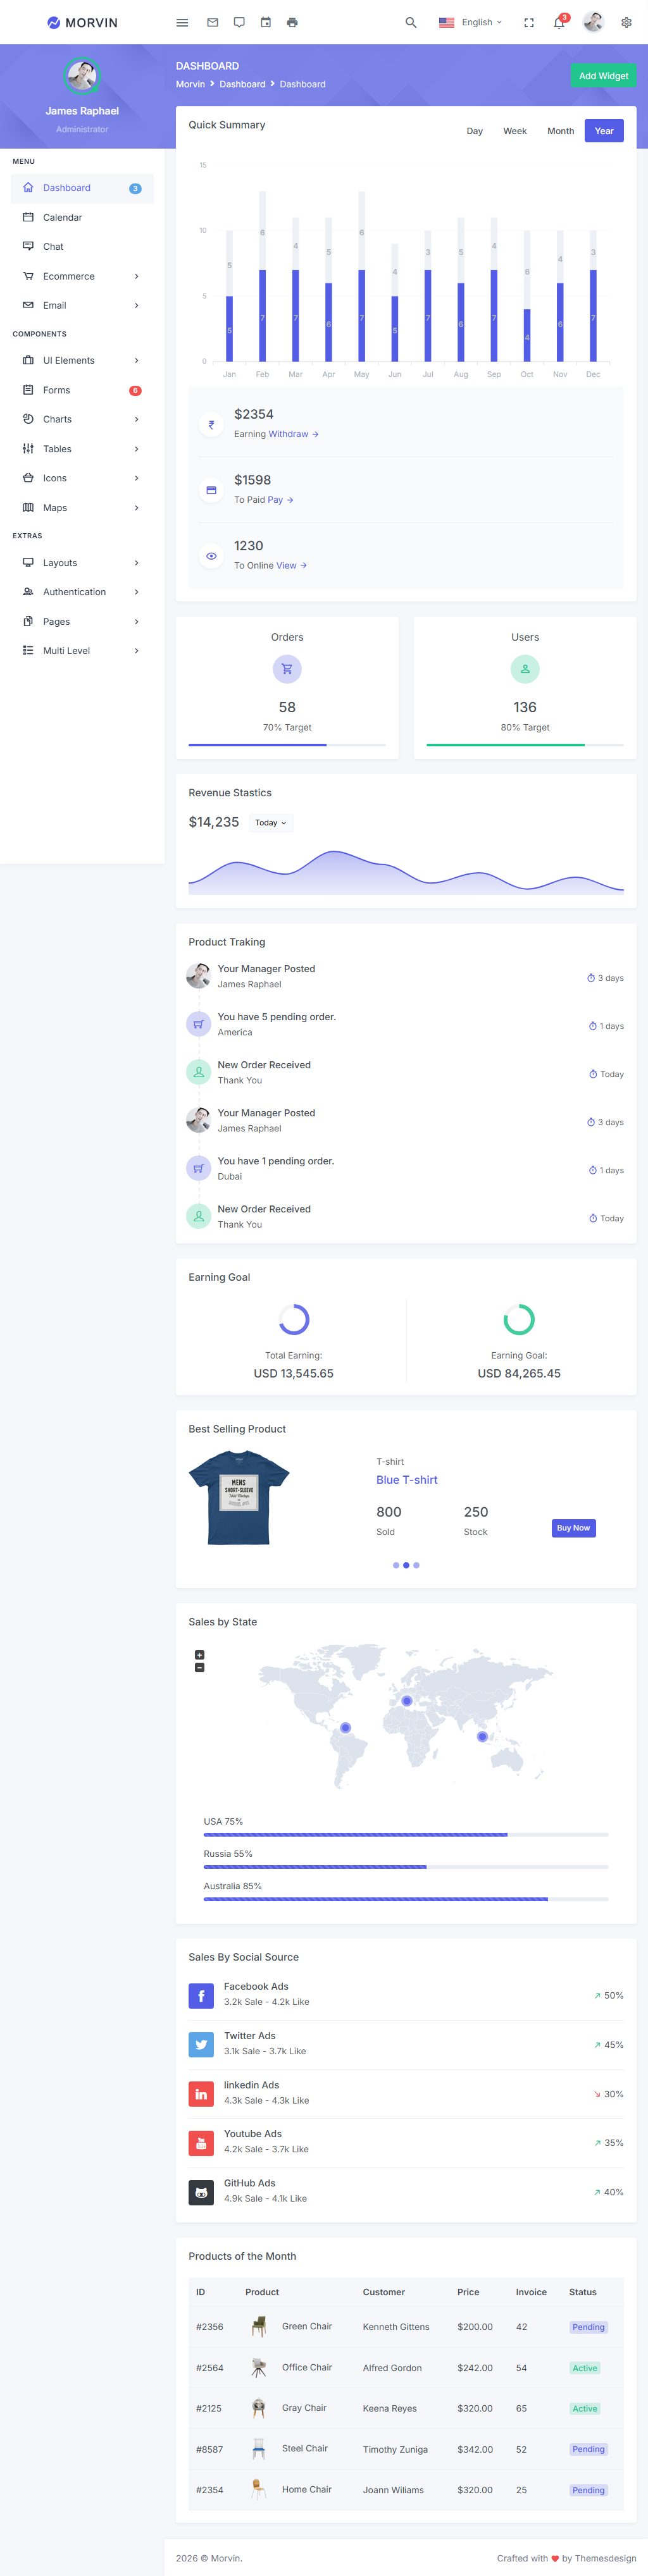
Task: Open Forms in the sidebar
Action: tap(82, 390)
